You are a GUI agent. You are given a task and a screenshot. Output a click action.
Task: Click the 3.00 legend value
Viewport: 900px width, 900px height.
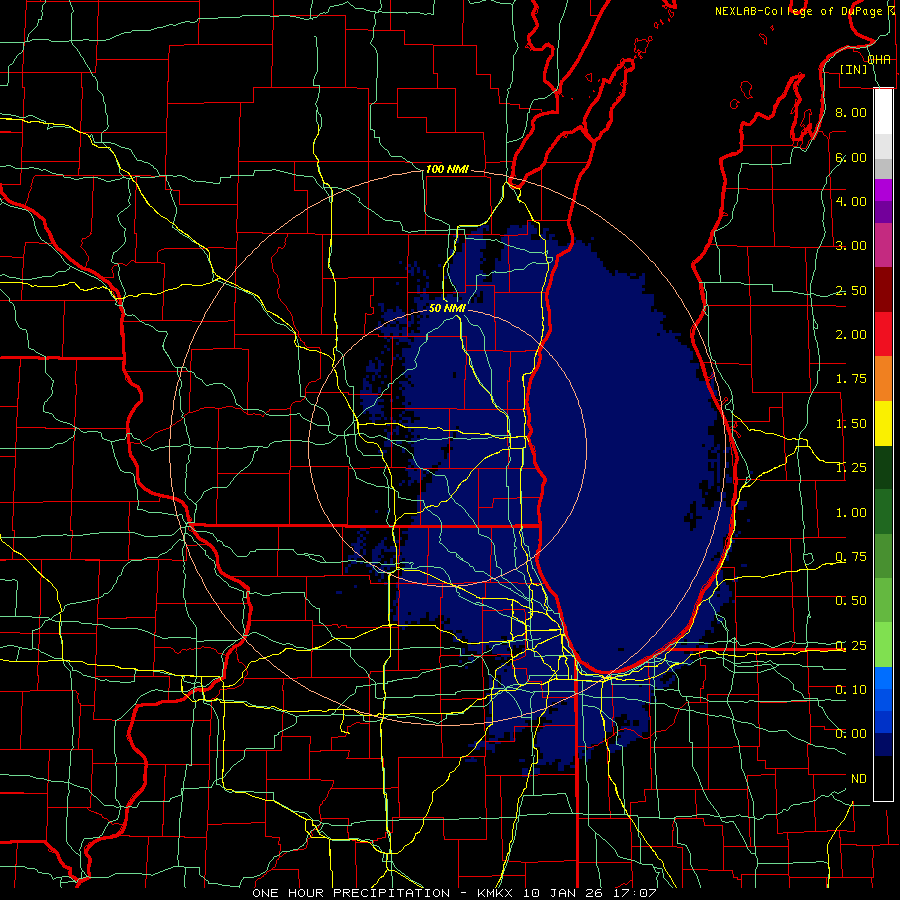tap(851, 246)
